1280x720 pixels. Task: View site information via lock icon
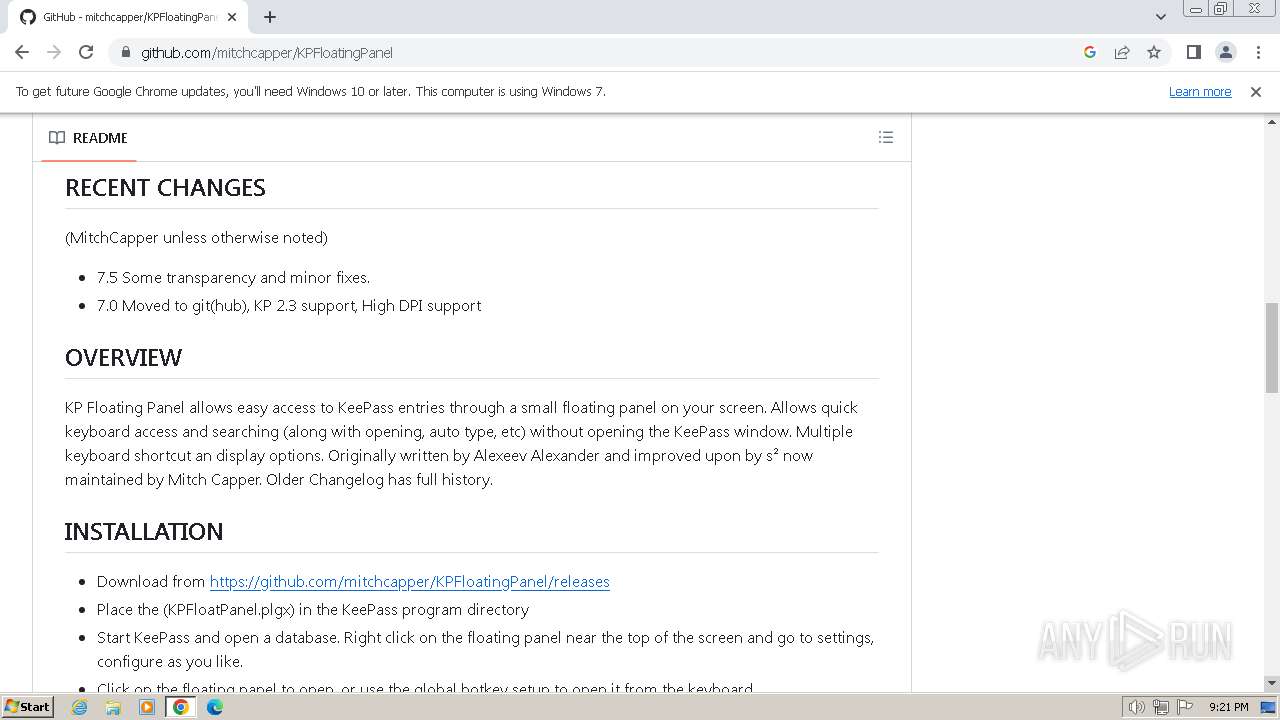point(125,52)
